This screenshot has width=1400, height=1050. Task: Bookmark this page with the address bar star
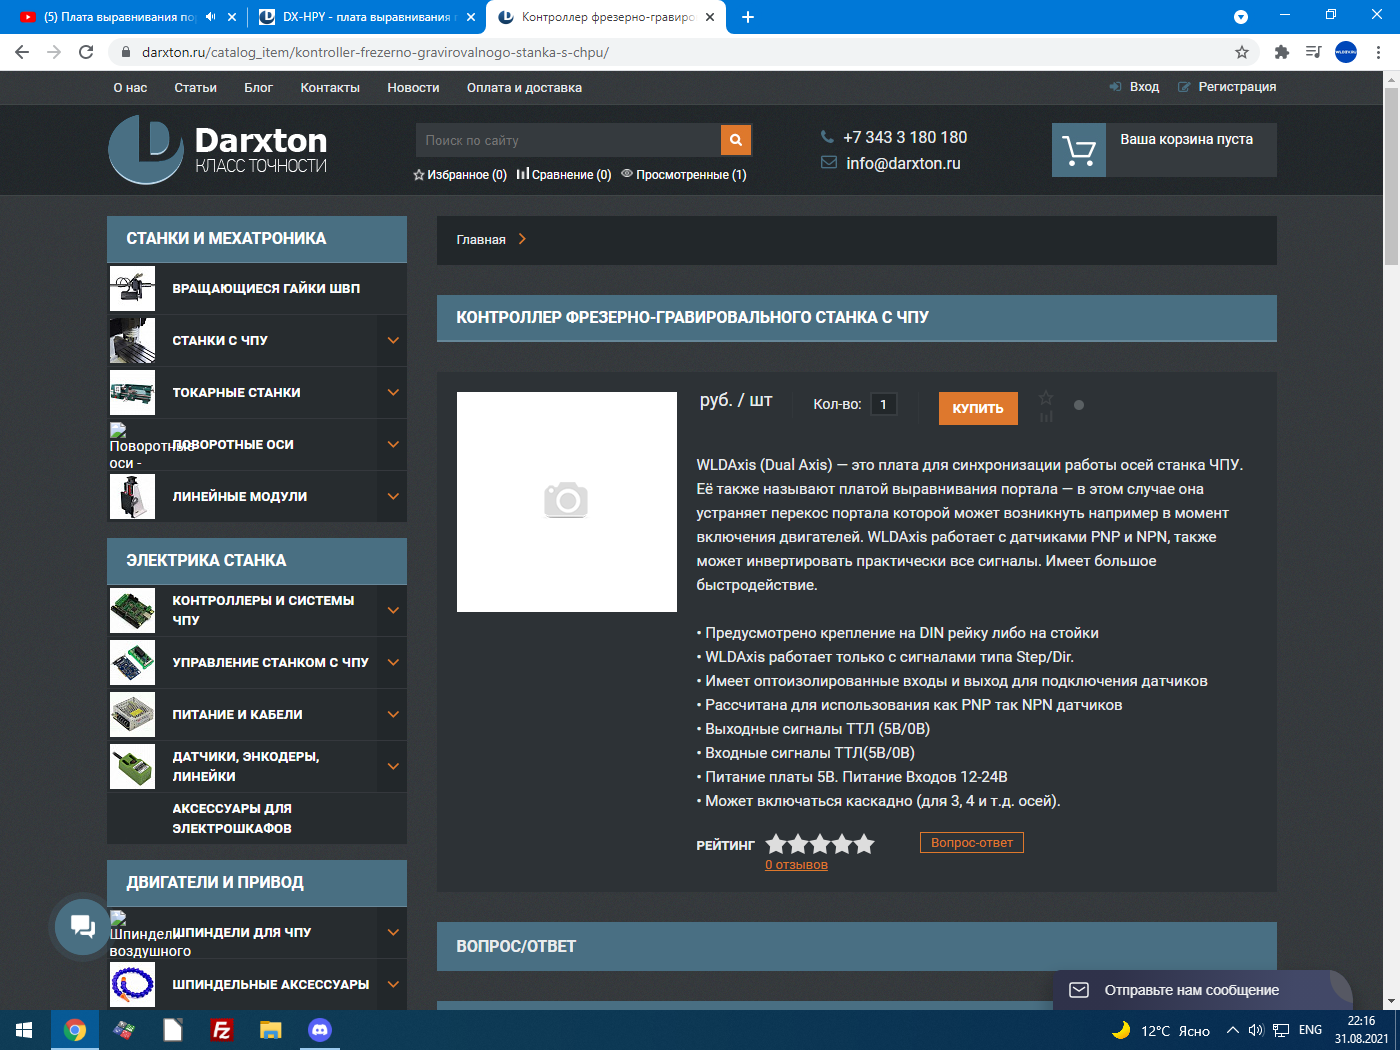click(1242, 52)
